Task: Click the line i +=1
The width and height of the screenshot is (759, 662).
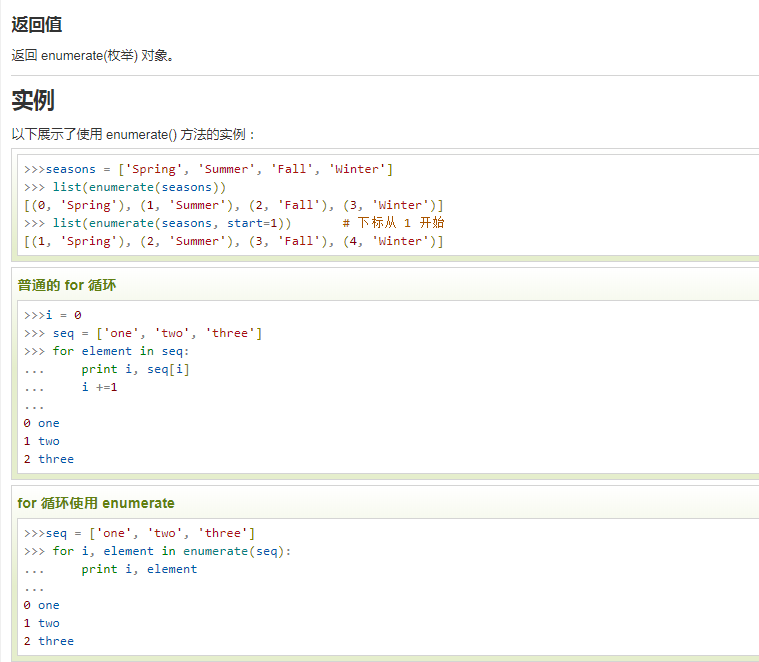Action: click(99, 387)
